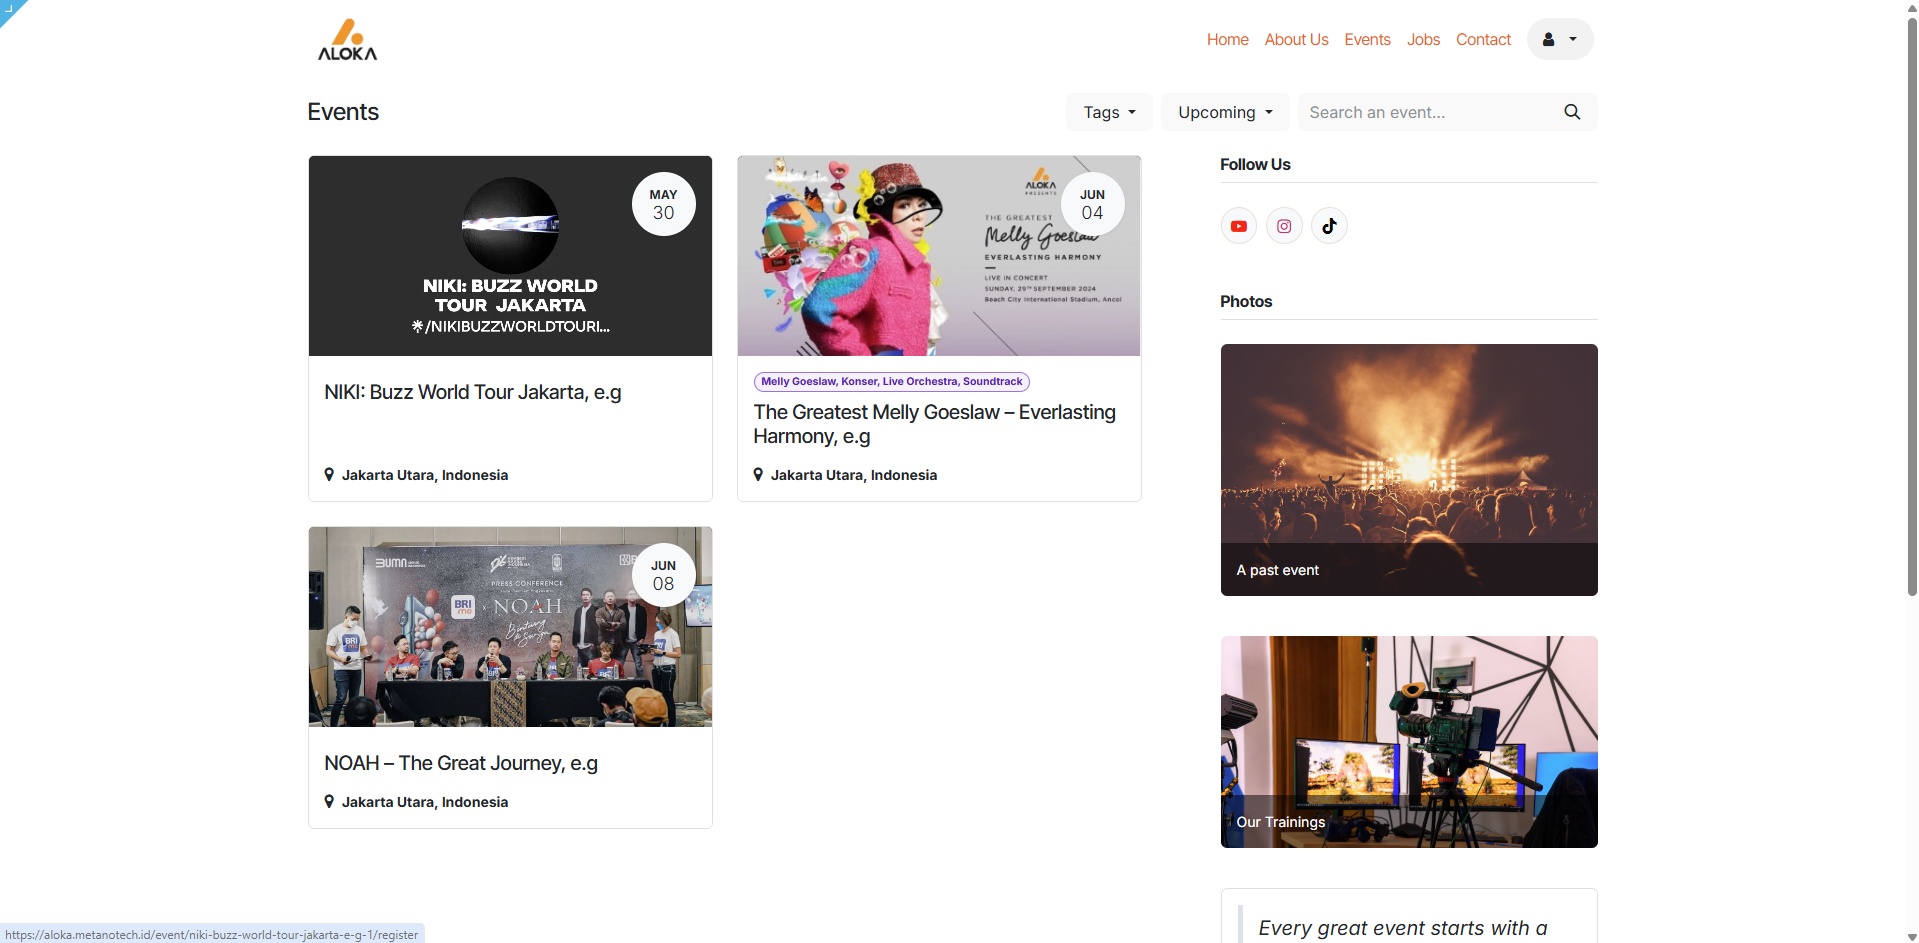Click the Follow Us heading
This screenshot has width=1919, height=943.
1255,164
